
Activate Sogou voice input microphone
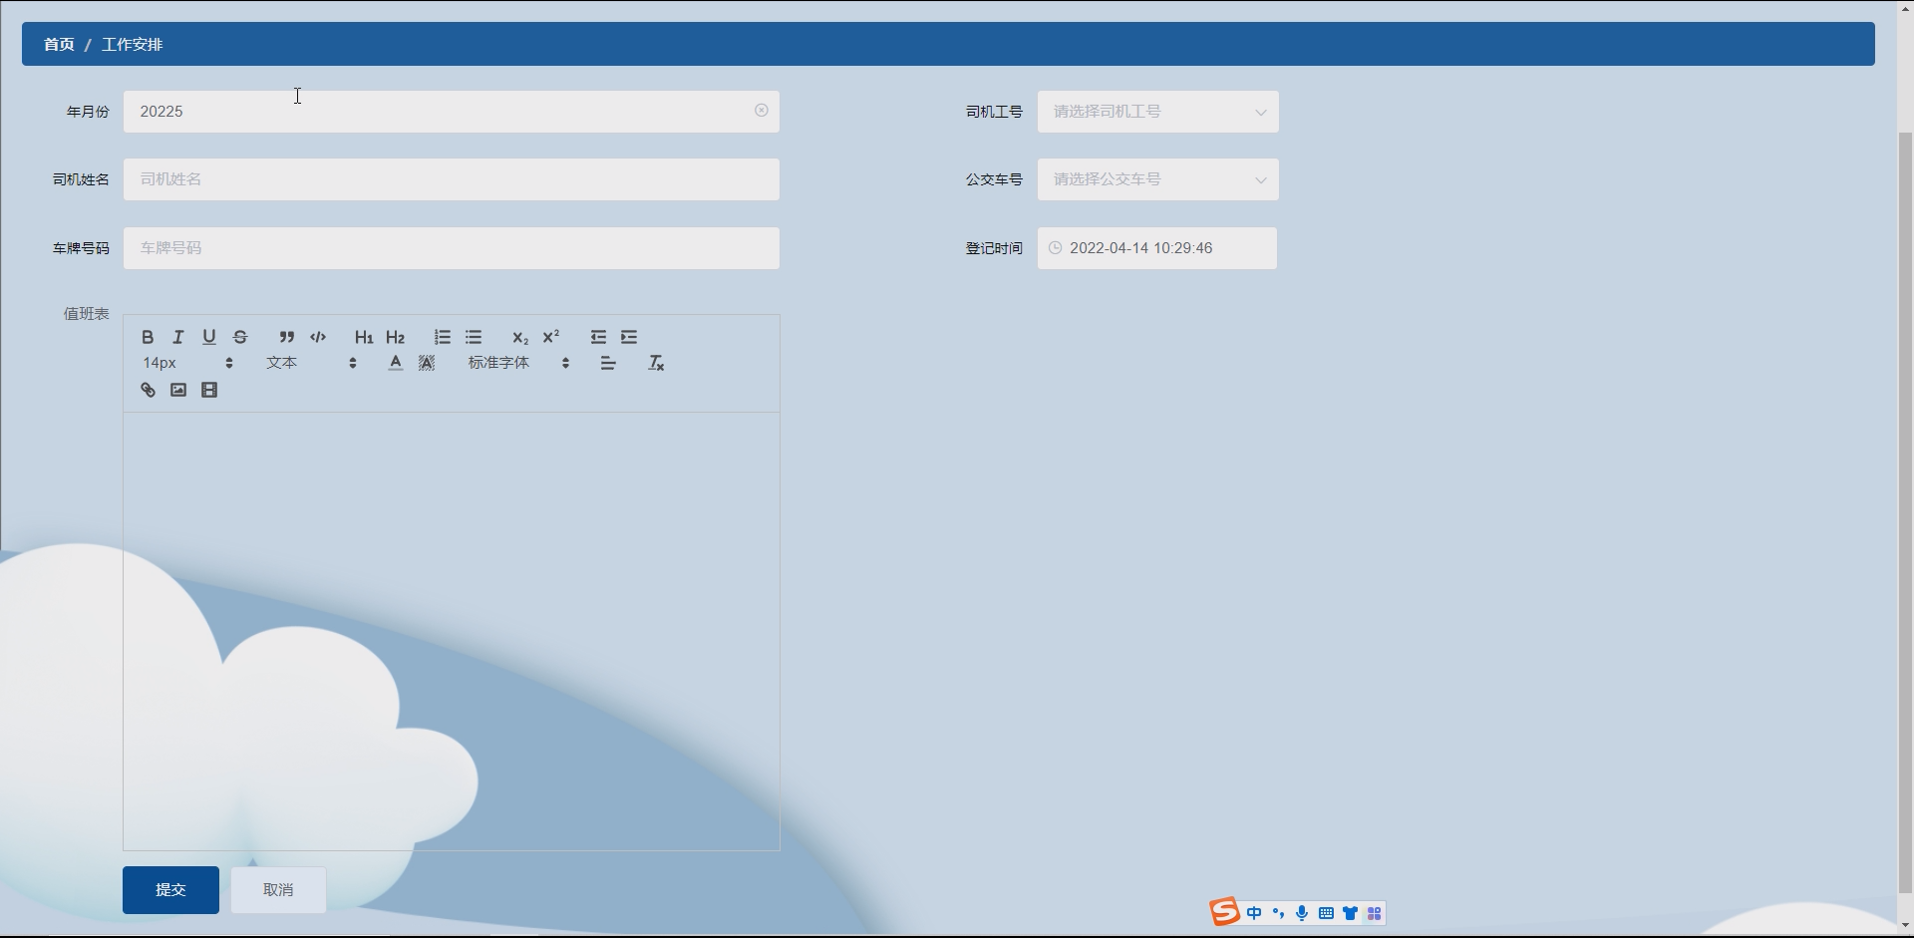(x=1302, y=913)
